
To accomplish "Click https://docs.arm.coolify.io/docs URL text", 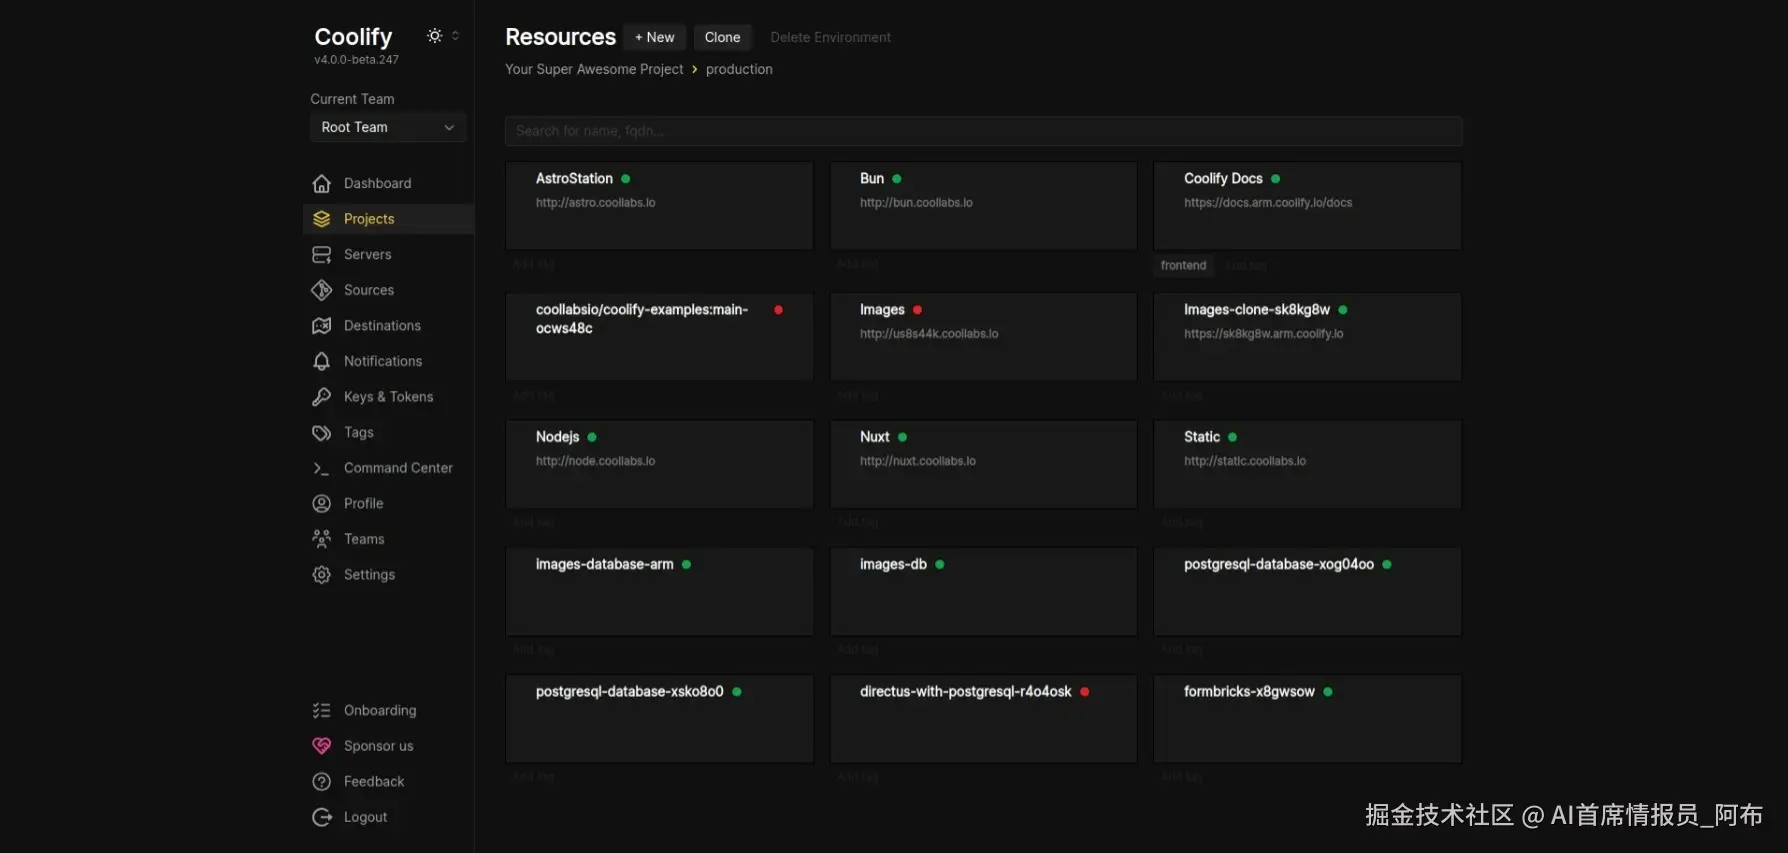I will [x=1268, y=203].
